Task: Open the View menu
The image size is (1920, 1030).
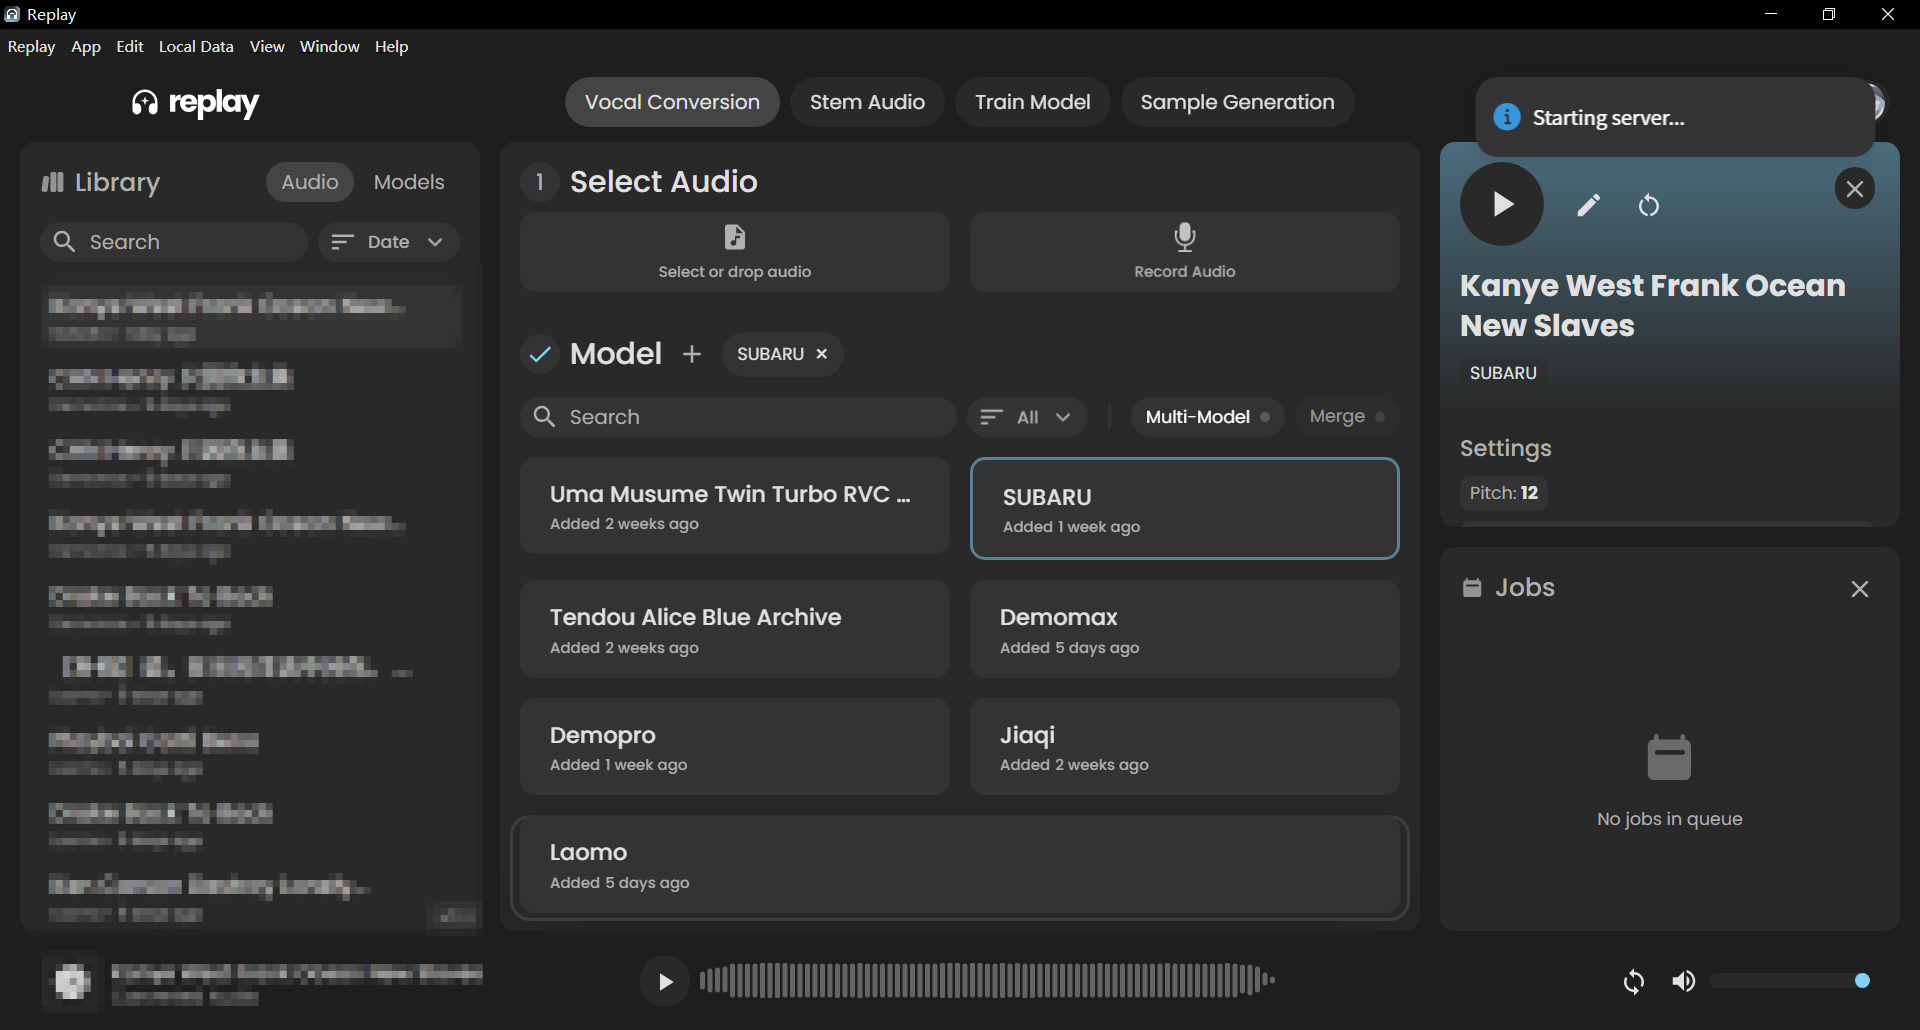Action: (x=267, y=47)
